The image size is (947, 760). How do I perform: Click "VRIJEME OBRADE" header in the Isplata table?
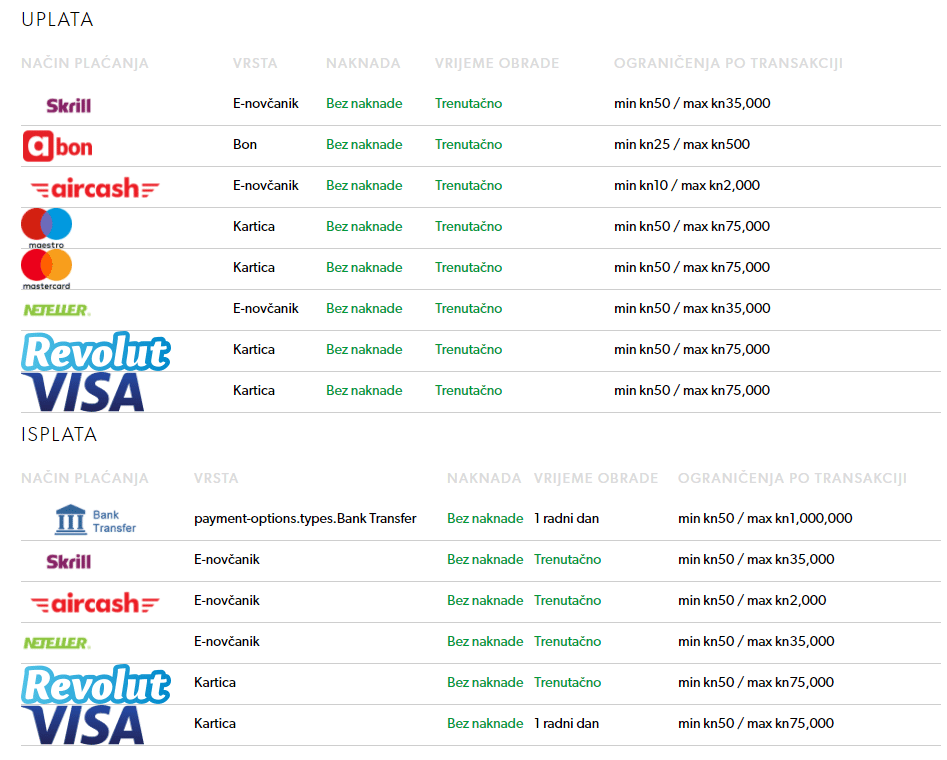click(x=596, y=478)
